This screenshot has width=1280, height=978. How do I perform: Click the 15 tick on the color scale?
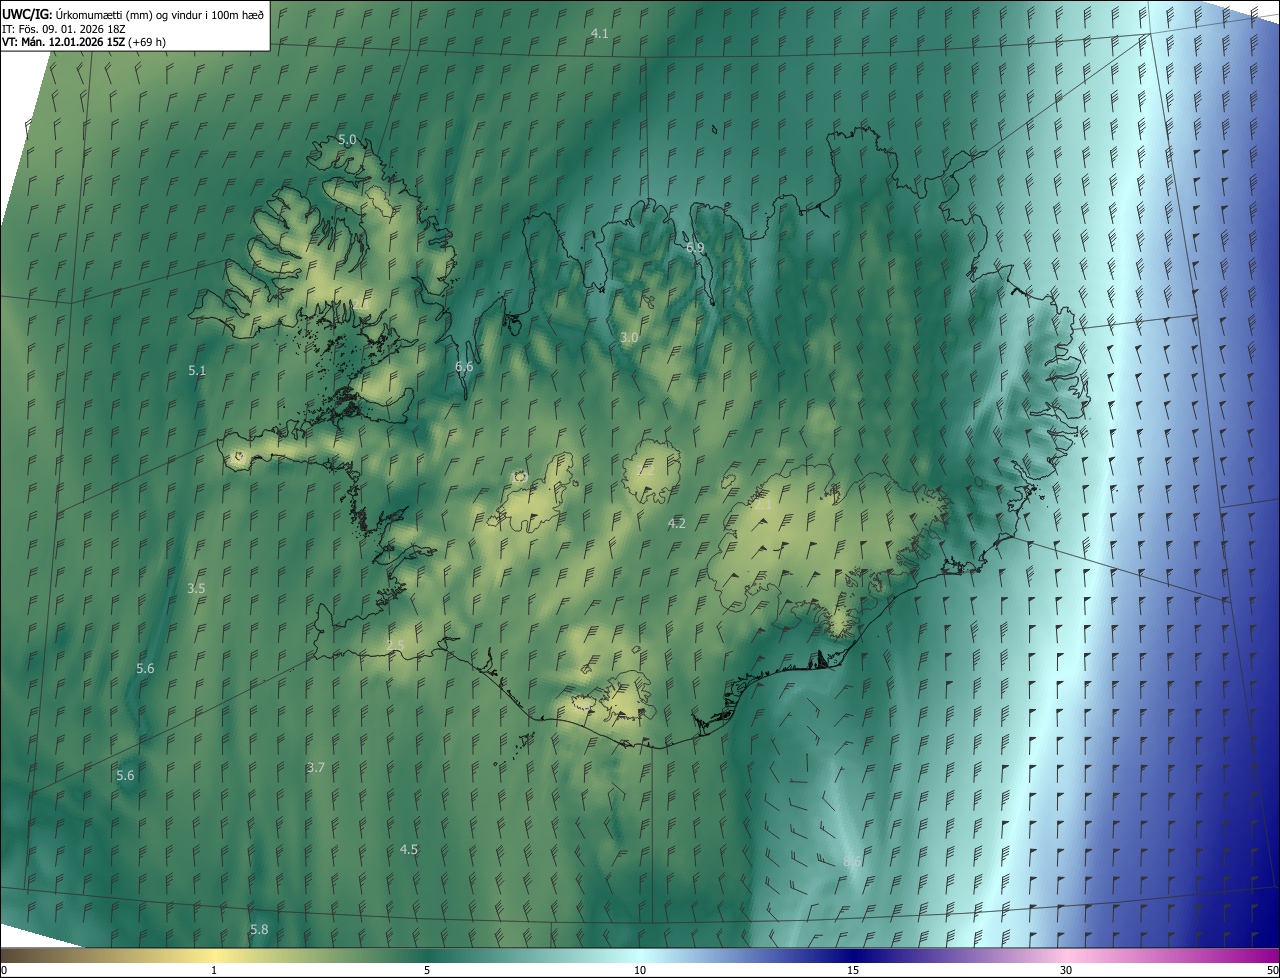pyautogui.click(x=853, y=970)
